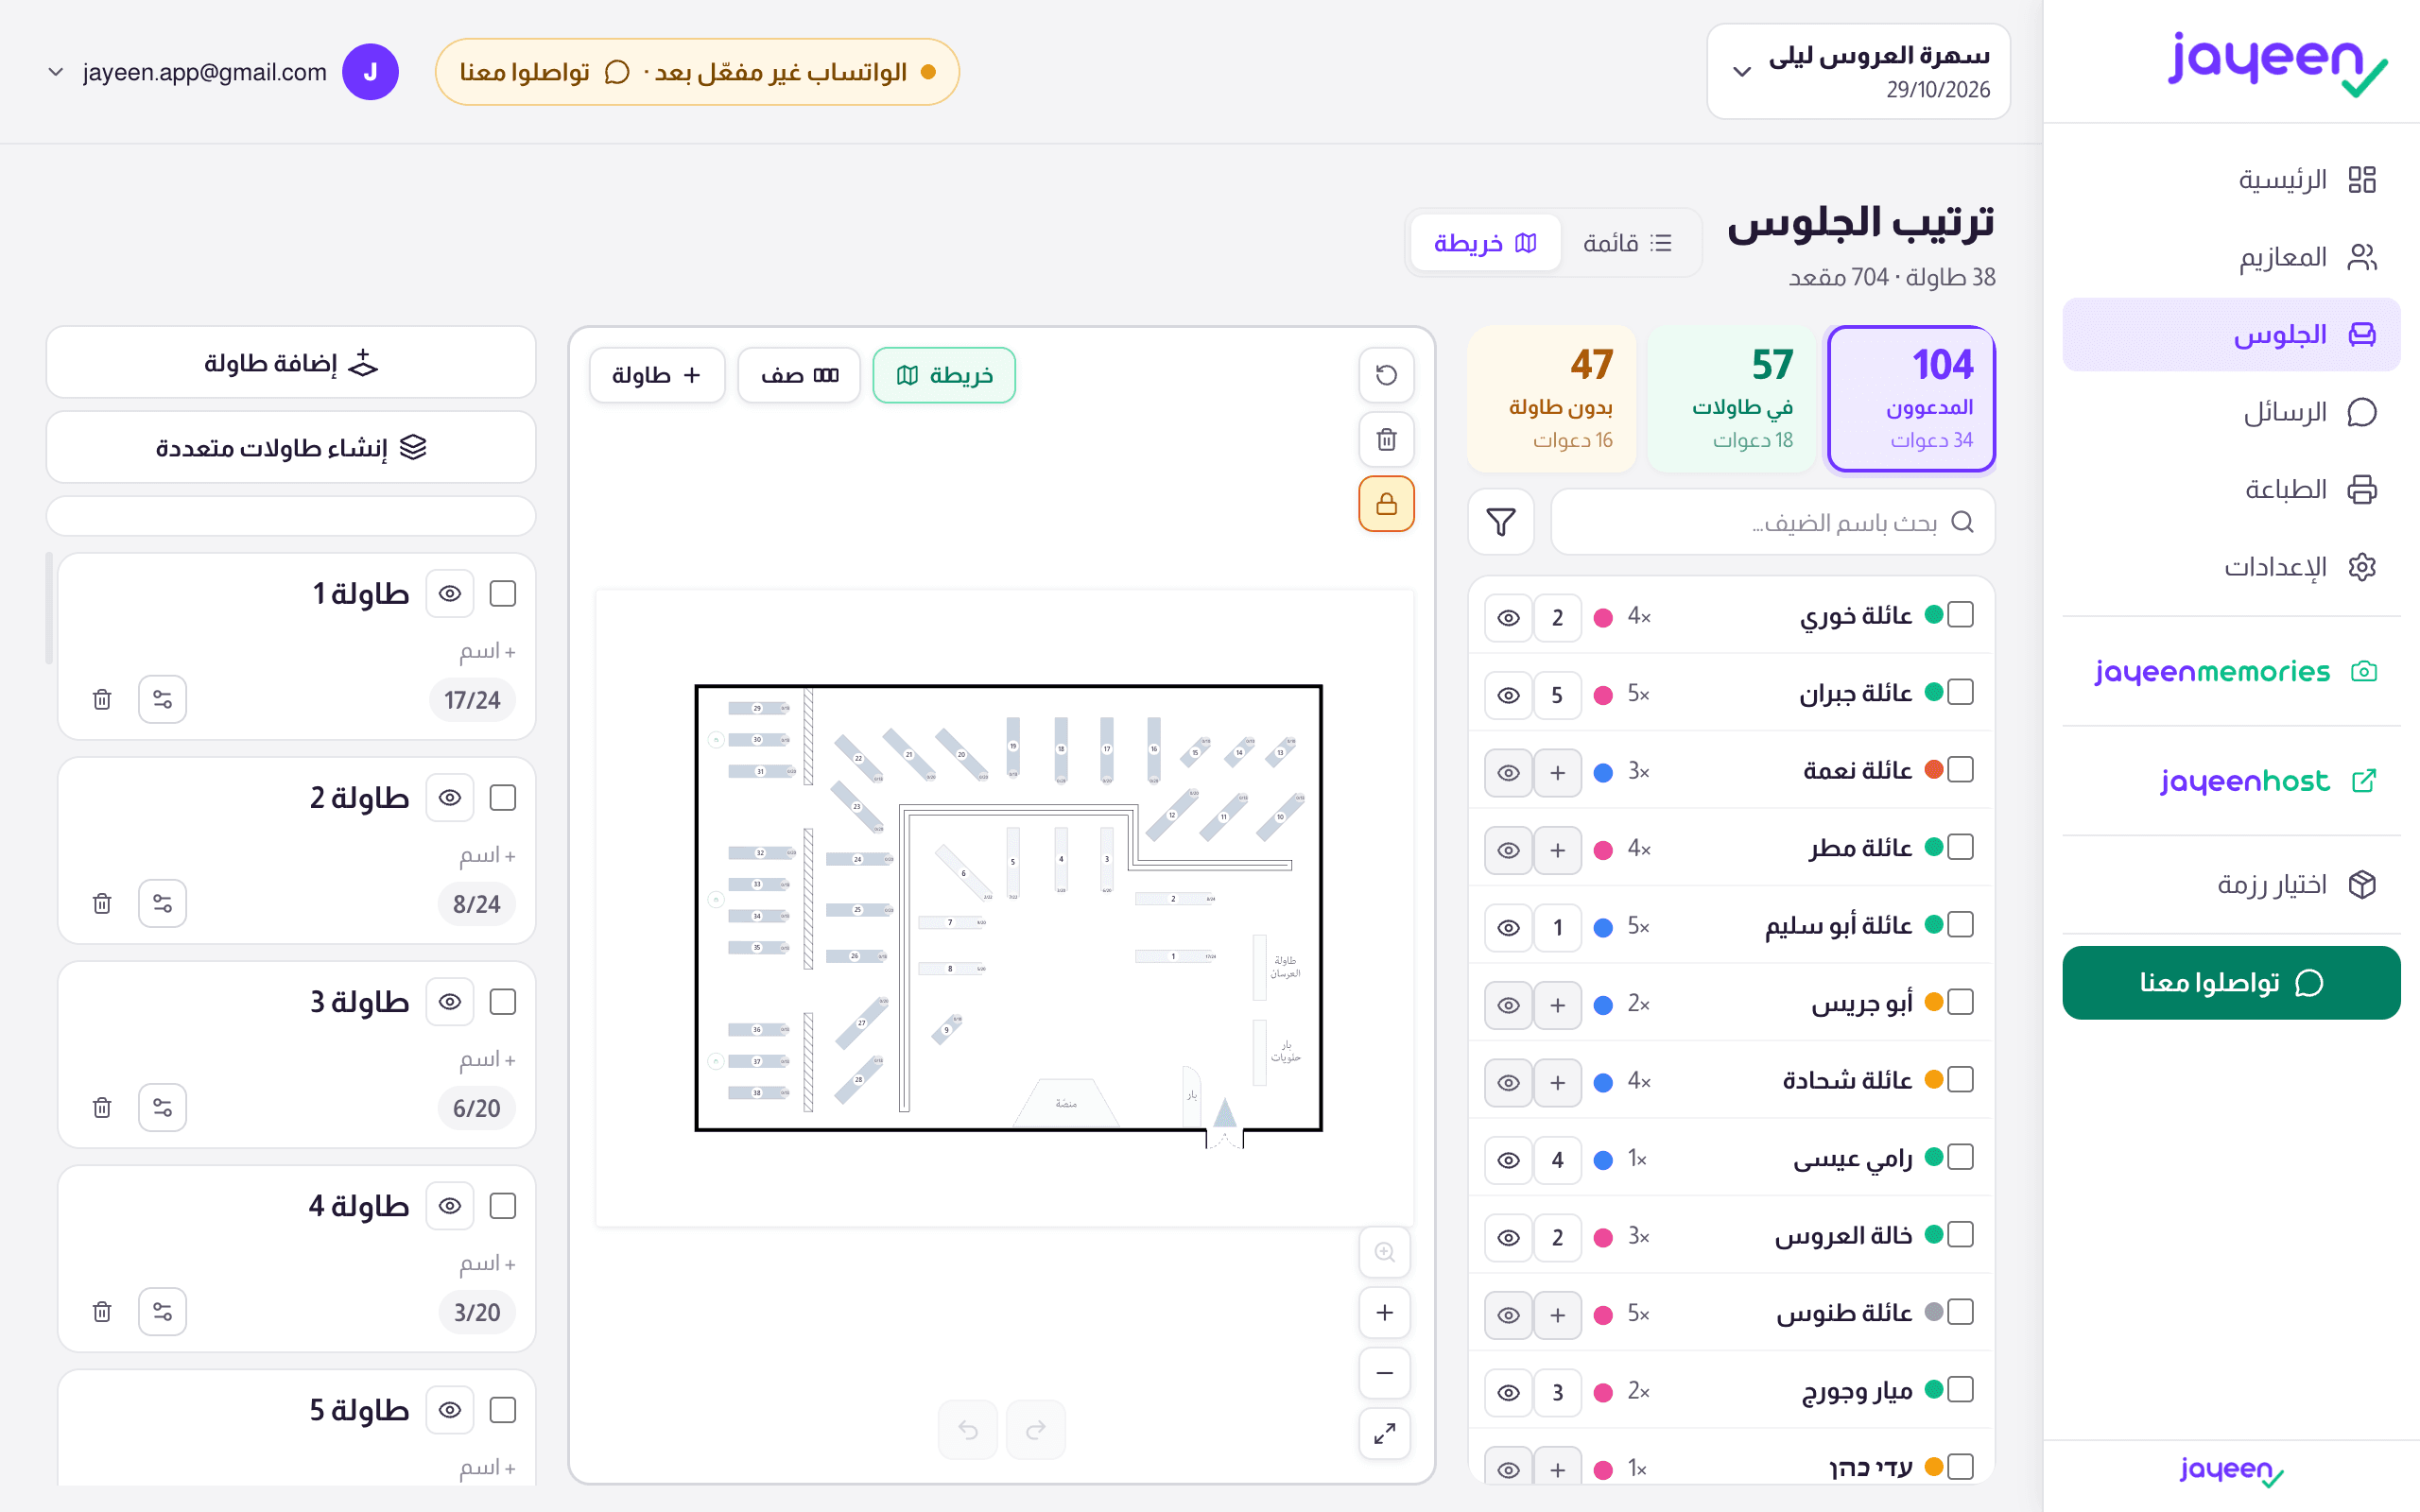This screenshot has width=2420, height=1512.
Task: Click the pink color dot for عائلة خوري
Action: point(1603,618)
